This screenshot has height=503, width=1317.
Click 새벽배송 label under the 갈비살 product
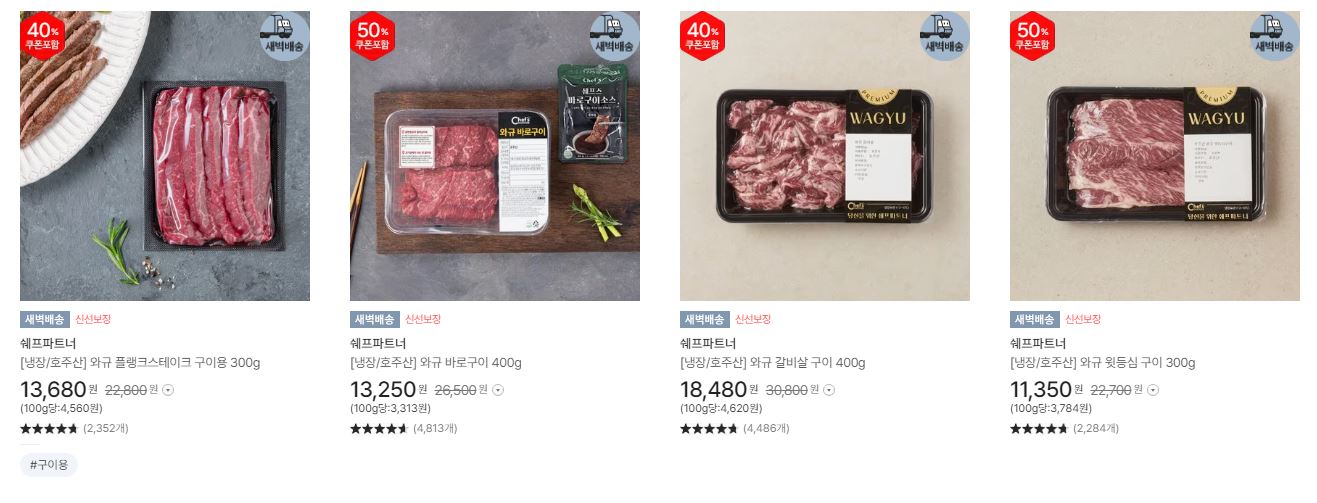click(x=704, y=320)
